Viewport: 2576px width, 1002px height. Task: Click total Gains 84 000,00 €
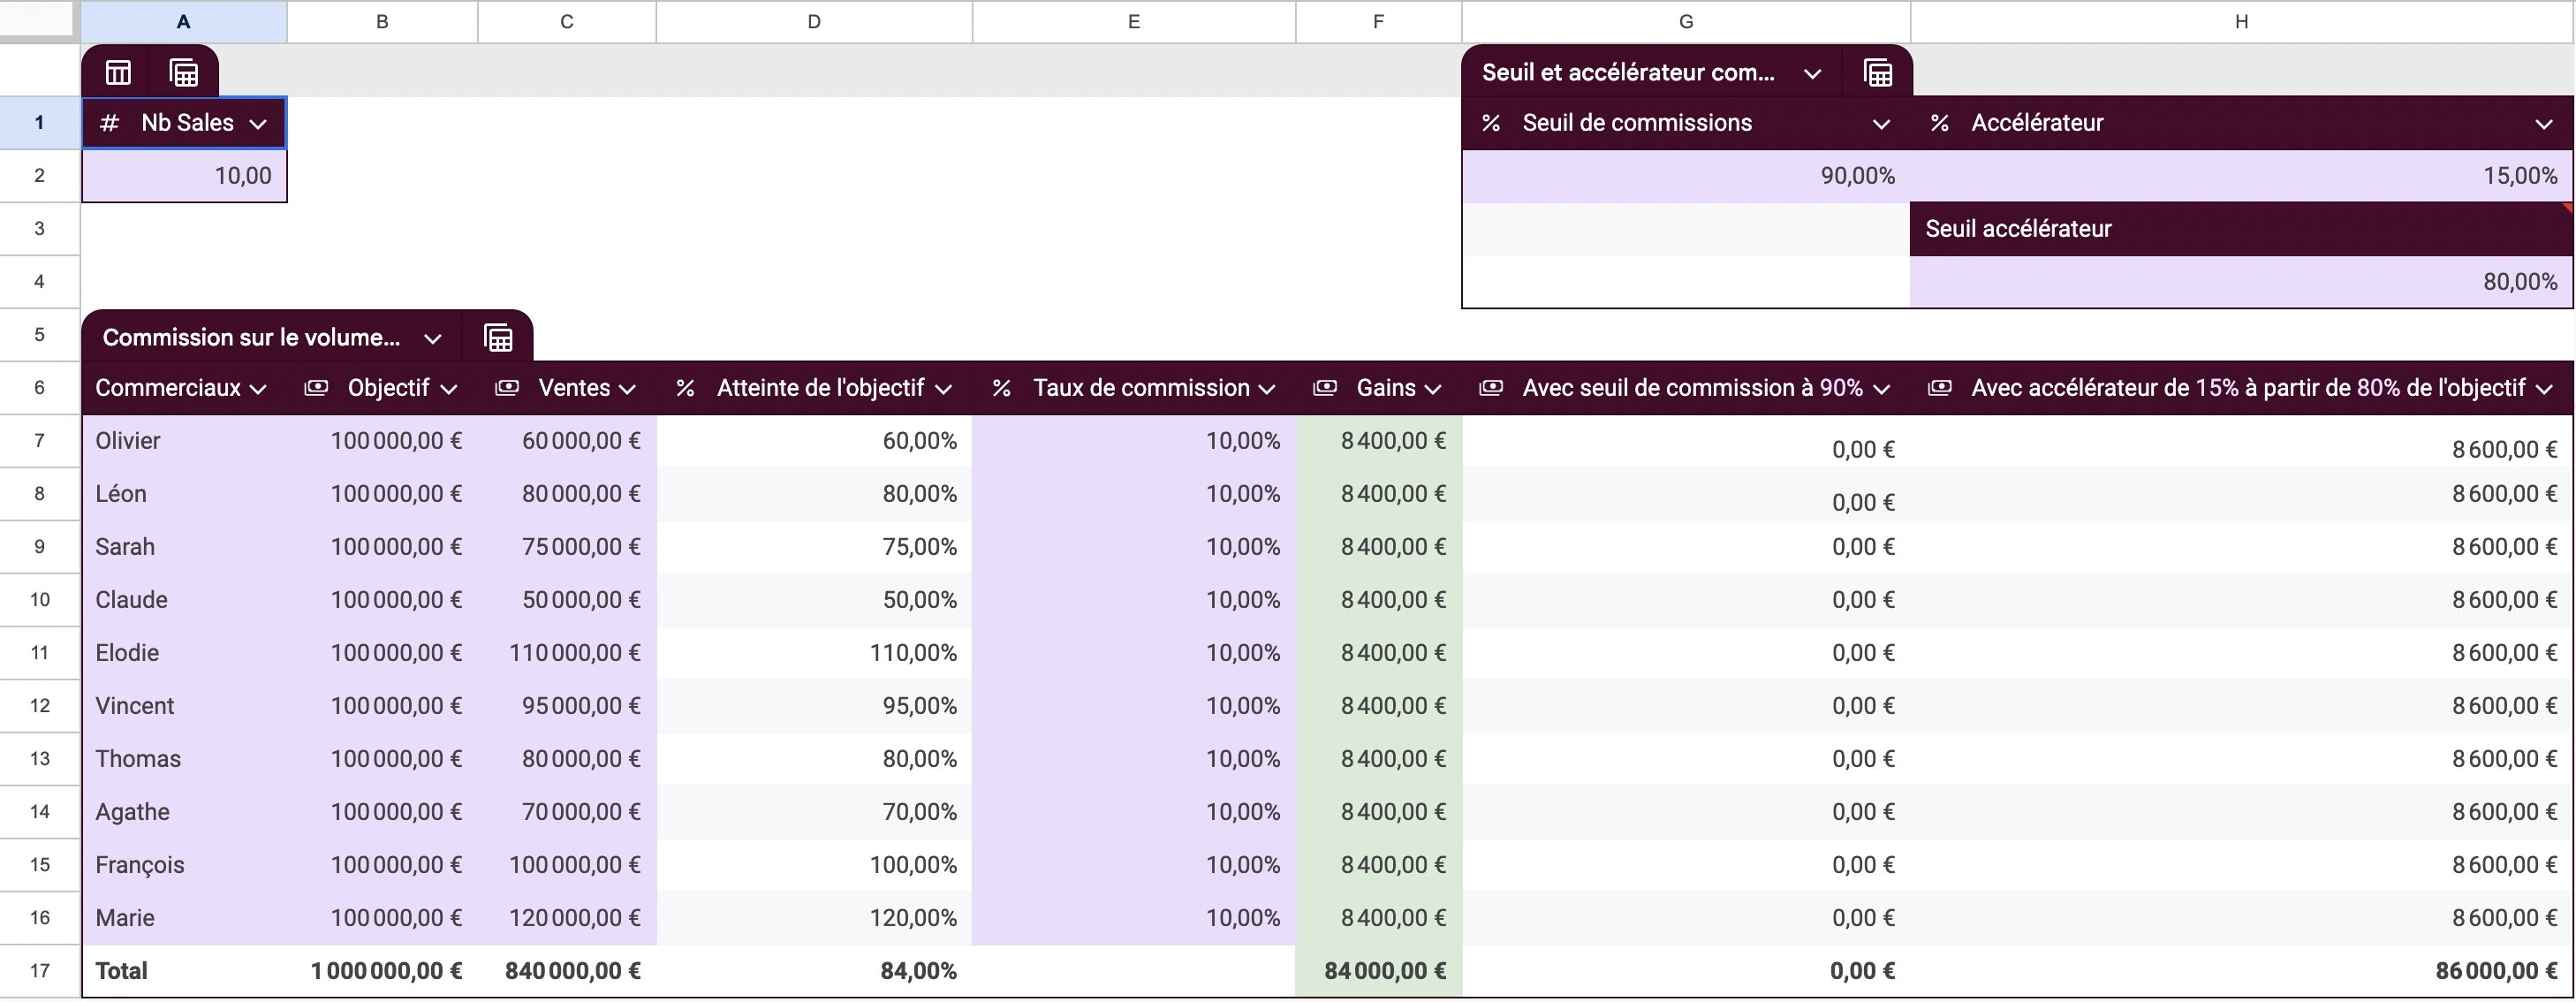(x=1379, y=971)
